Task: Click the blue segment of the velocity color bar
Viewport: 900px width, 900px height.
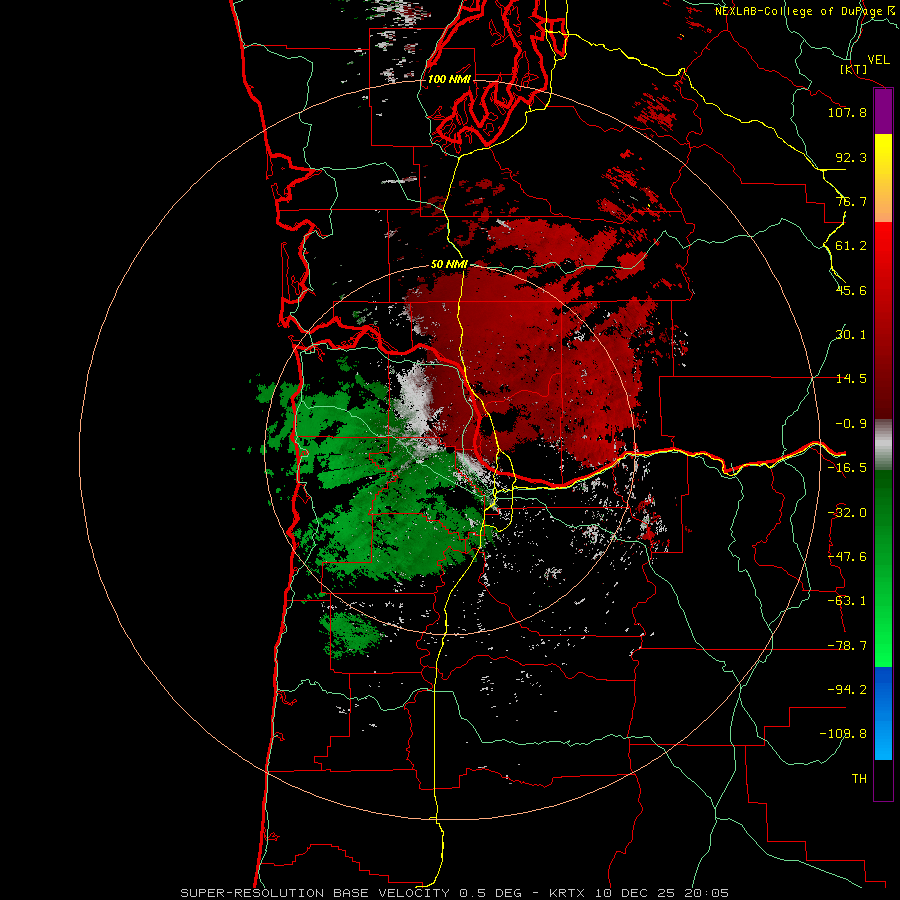Action: click(x=883, y=713)
